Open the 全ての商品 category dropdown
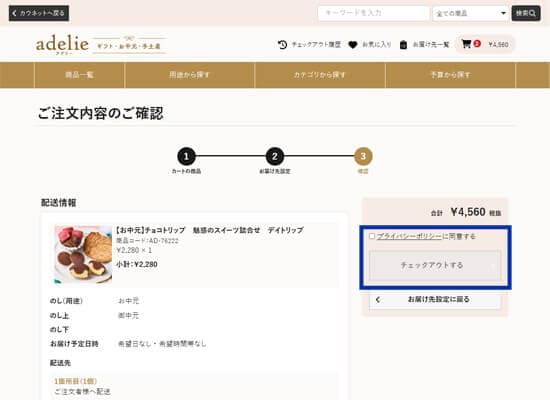Screen dimensions: 550x400 470,13
